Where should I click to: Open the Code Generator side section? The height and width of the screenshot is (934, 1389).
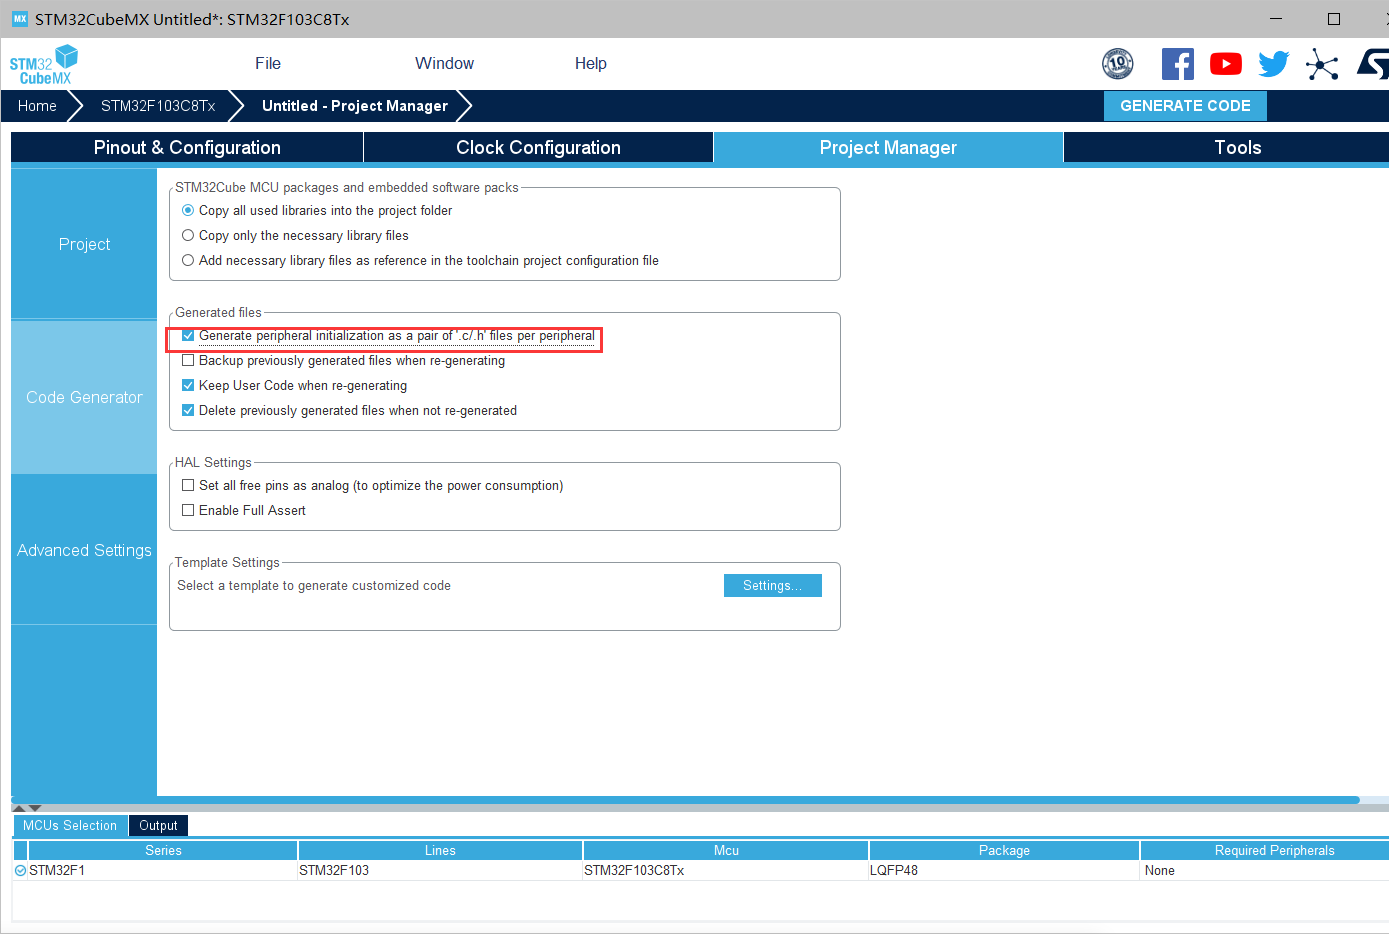84,397
